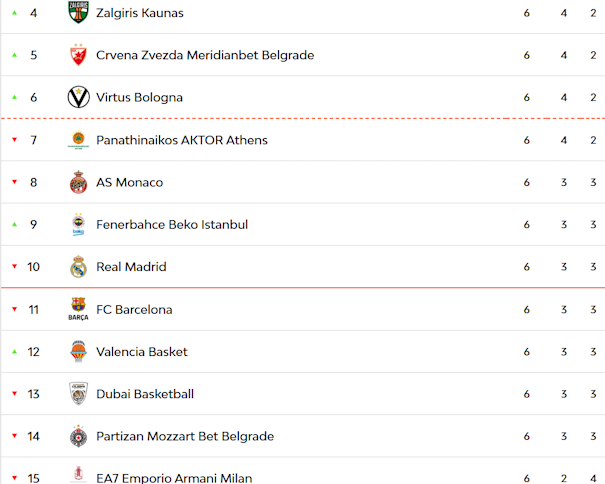Open Zalgiris Kaunas team page
The width and height of the screenshot is (605, 484).
click(x=139, y=13)
